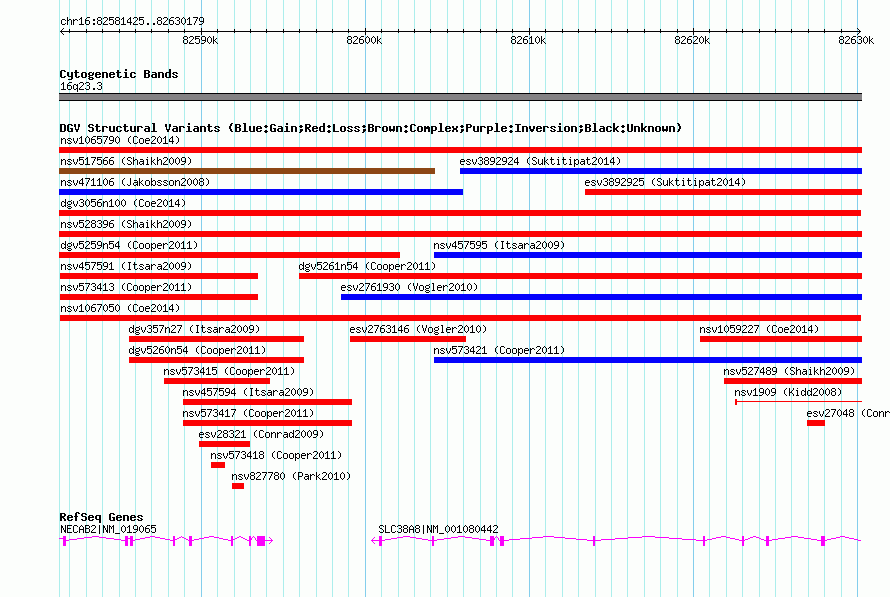890x597 pixels.
Task: Click the nsv1059227 (Coe2014) label
Action: pyautogui.click(x=759, y=329)
